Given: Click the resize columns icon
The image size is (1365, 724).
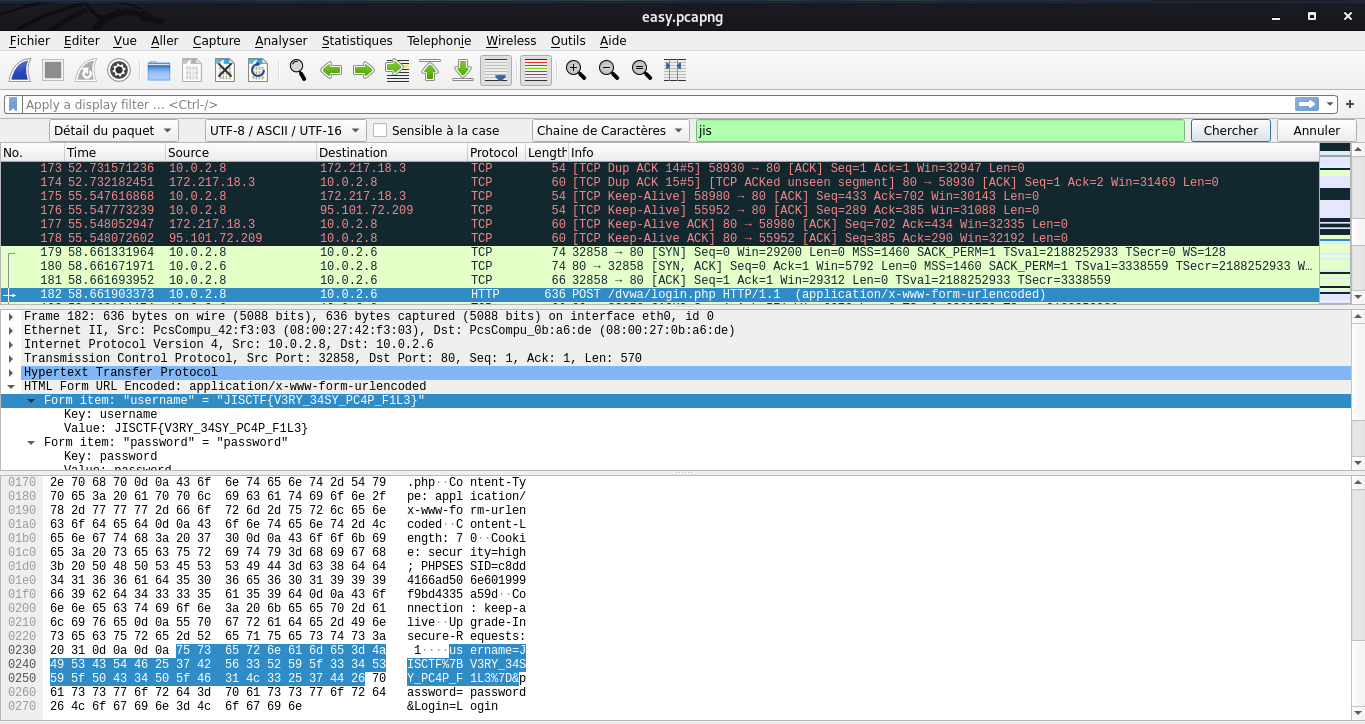Looking at the screenshot, I should point(675,70).
